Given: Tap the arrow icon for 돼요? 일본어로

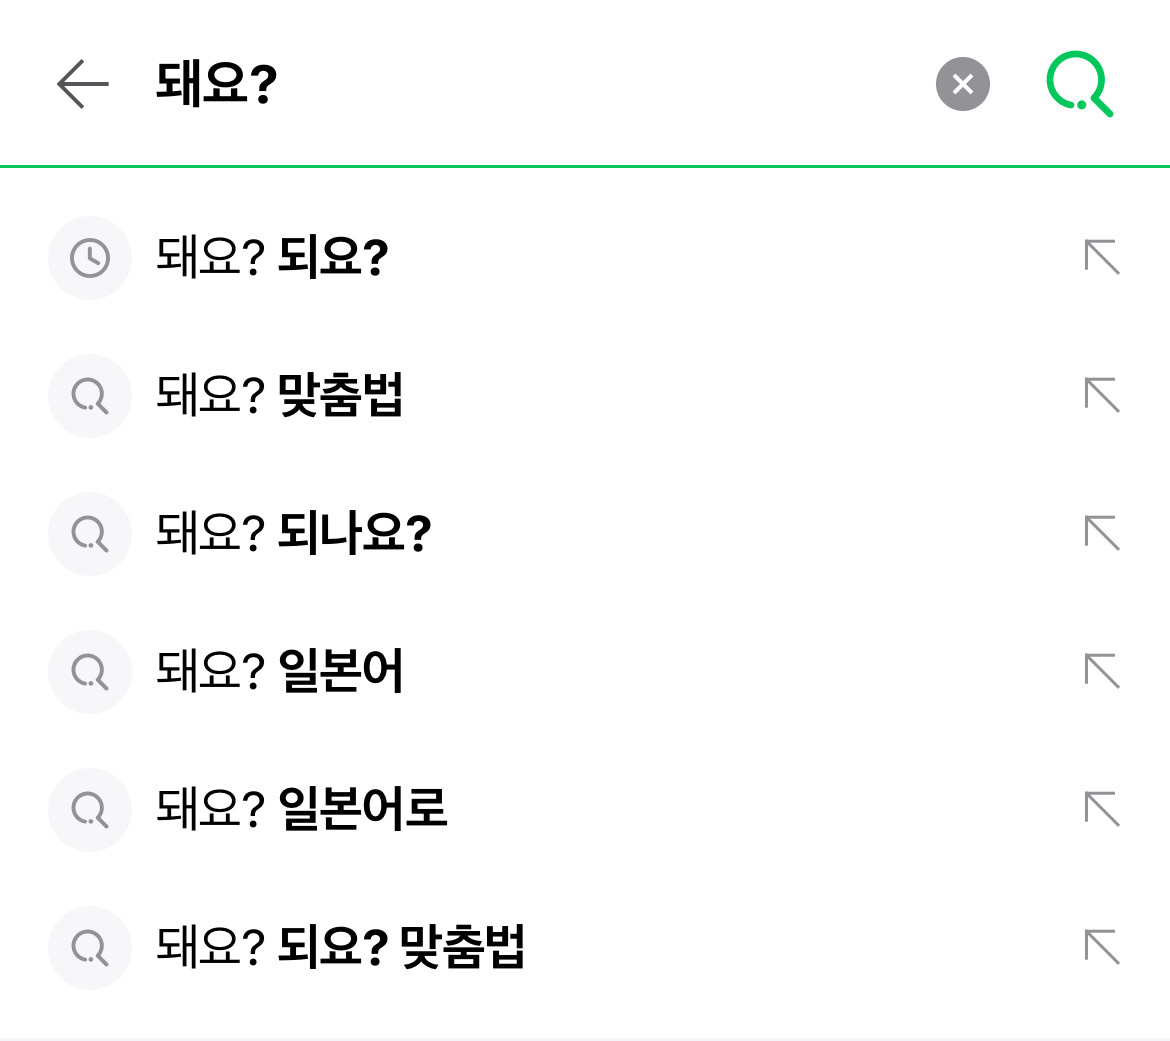Looking at the screenshot, I should coord(1102,810).
